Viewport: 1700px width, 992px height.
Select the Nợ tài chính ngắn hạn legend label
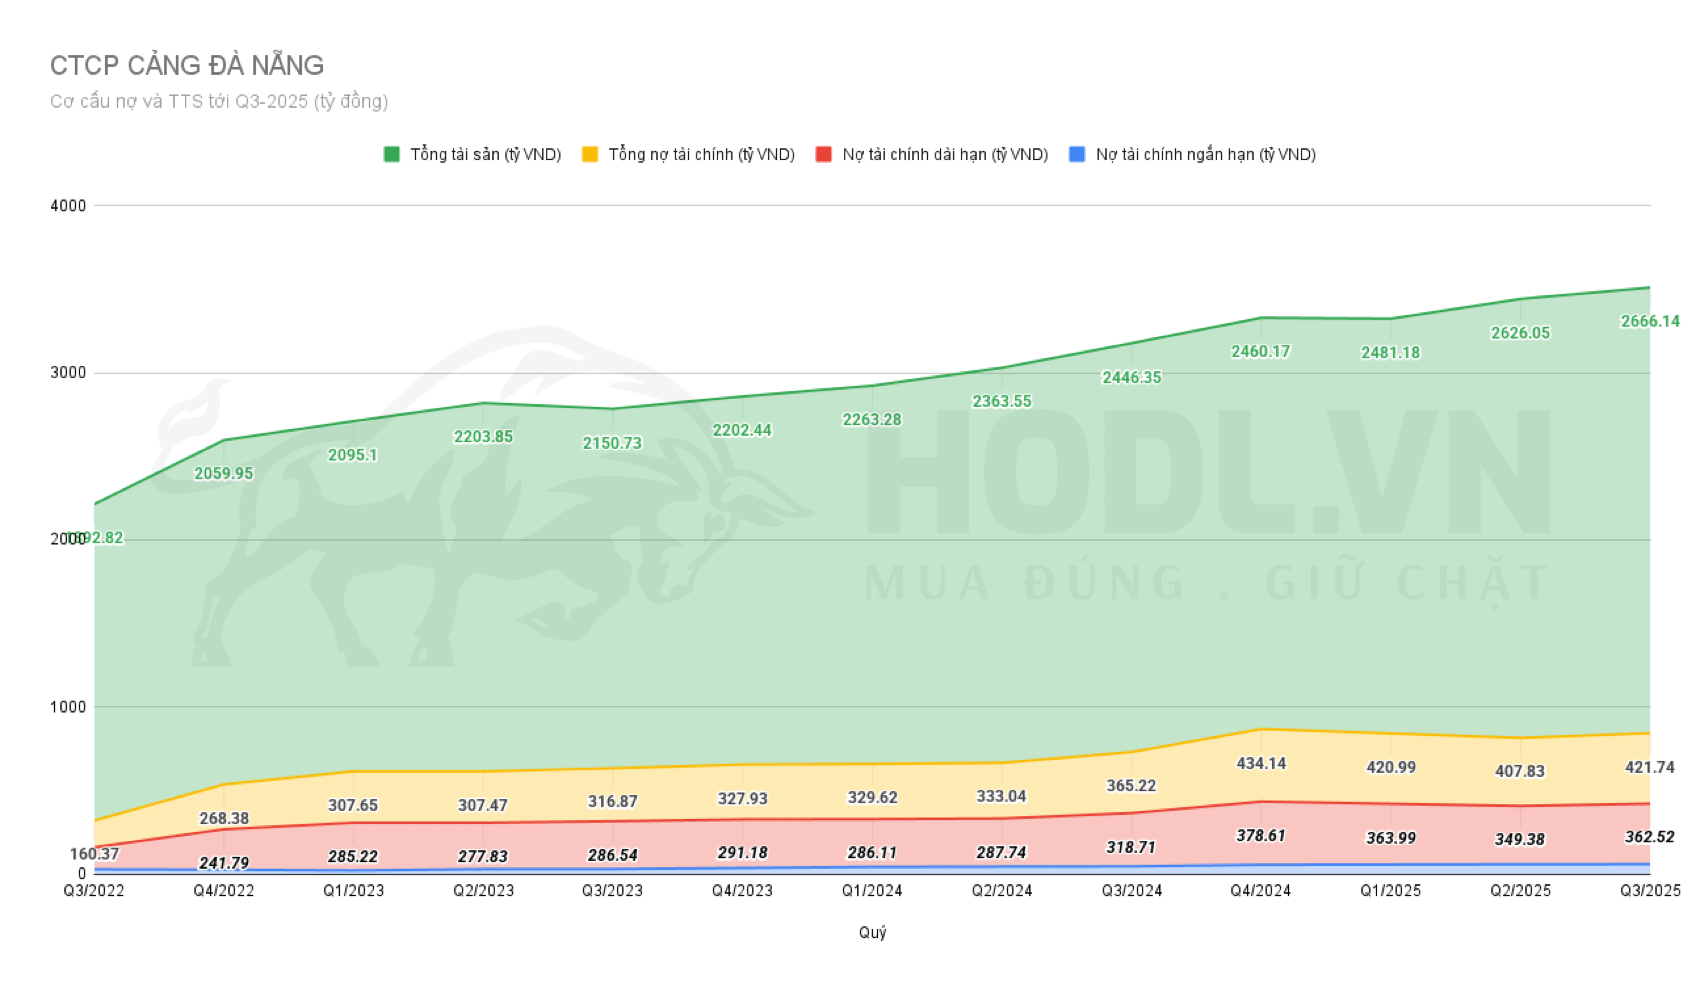1205,154
